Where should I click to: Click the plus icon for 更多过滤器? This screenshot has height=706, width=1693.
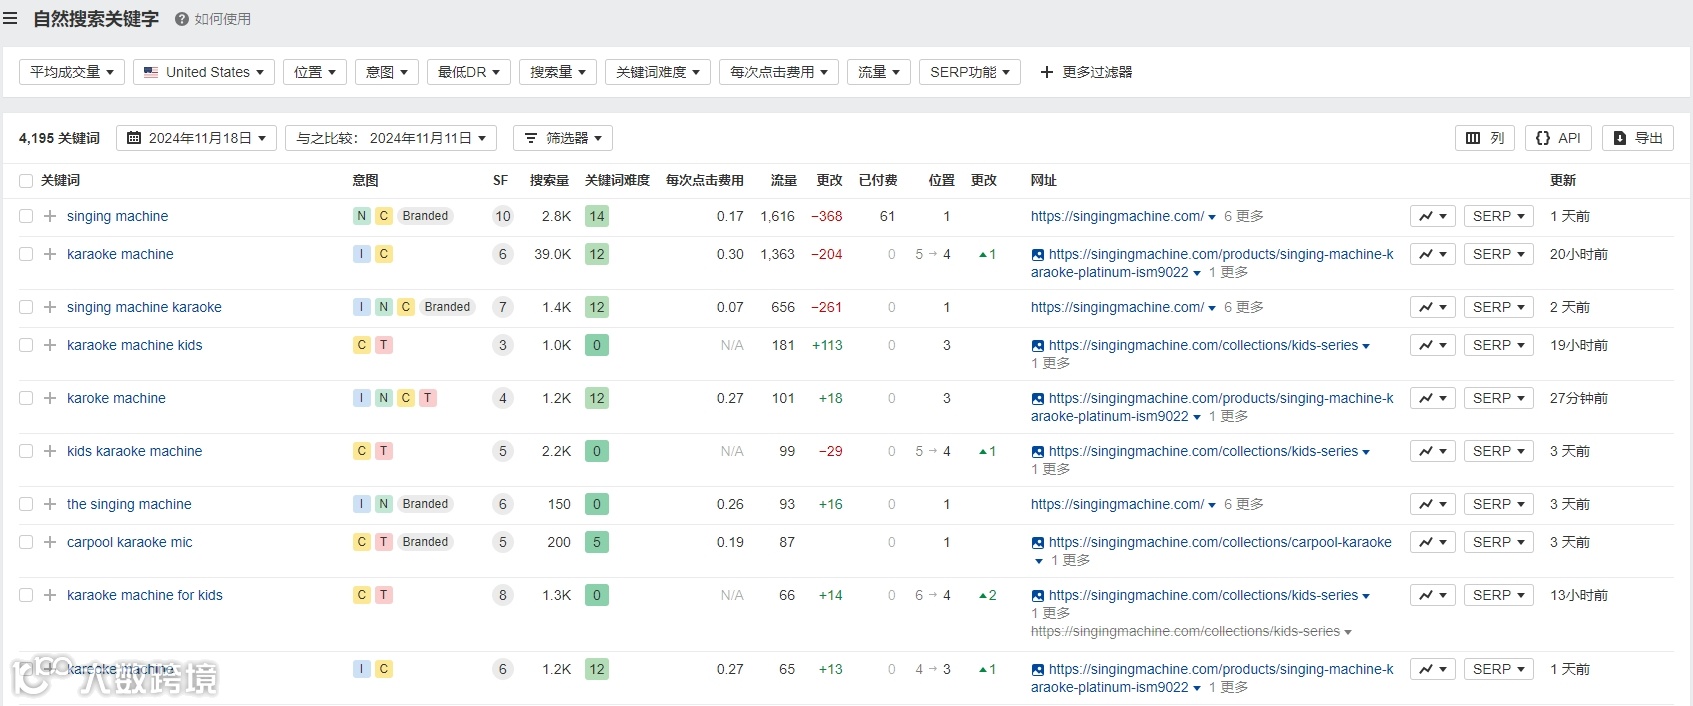pos(1047,72)
